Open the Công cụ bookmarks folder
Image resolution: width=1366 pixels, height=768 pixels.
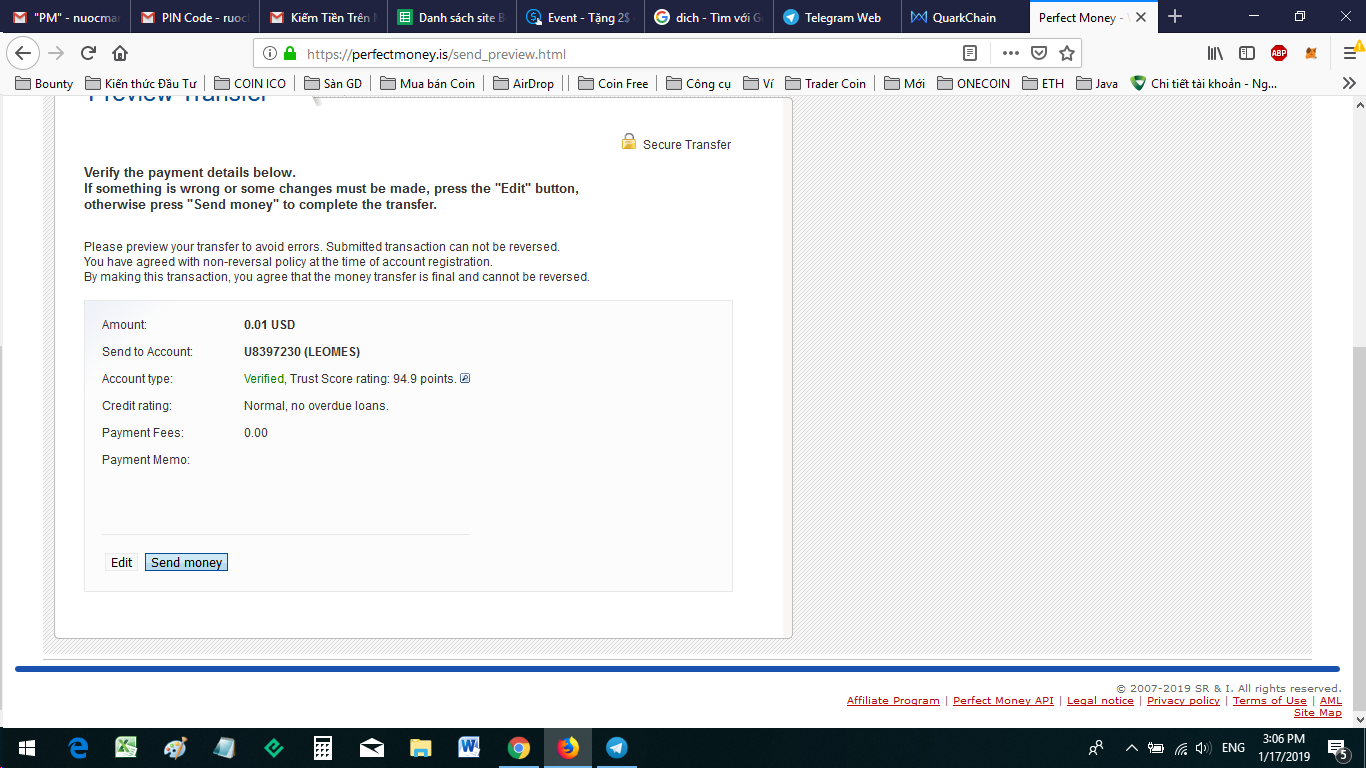[698, 84]
